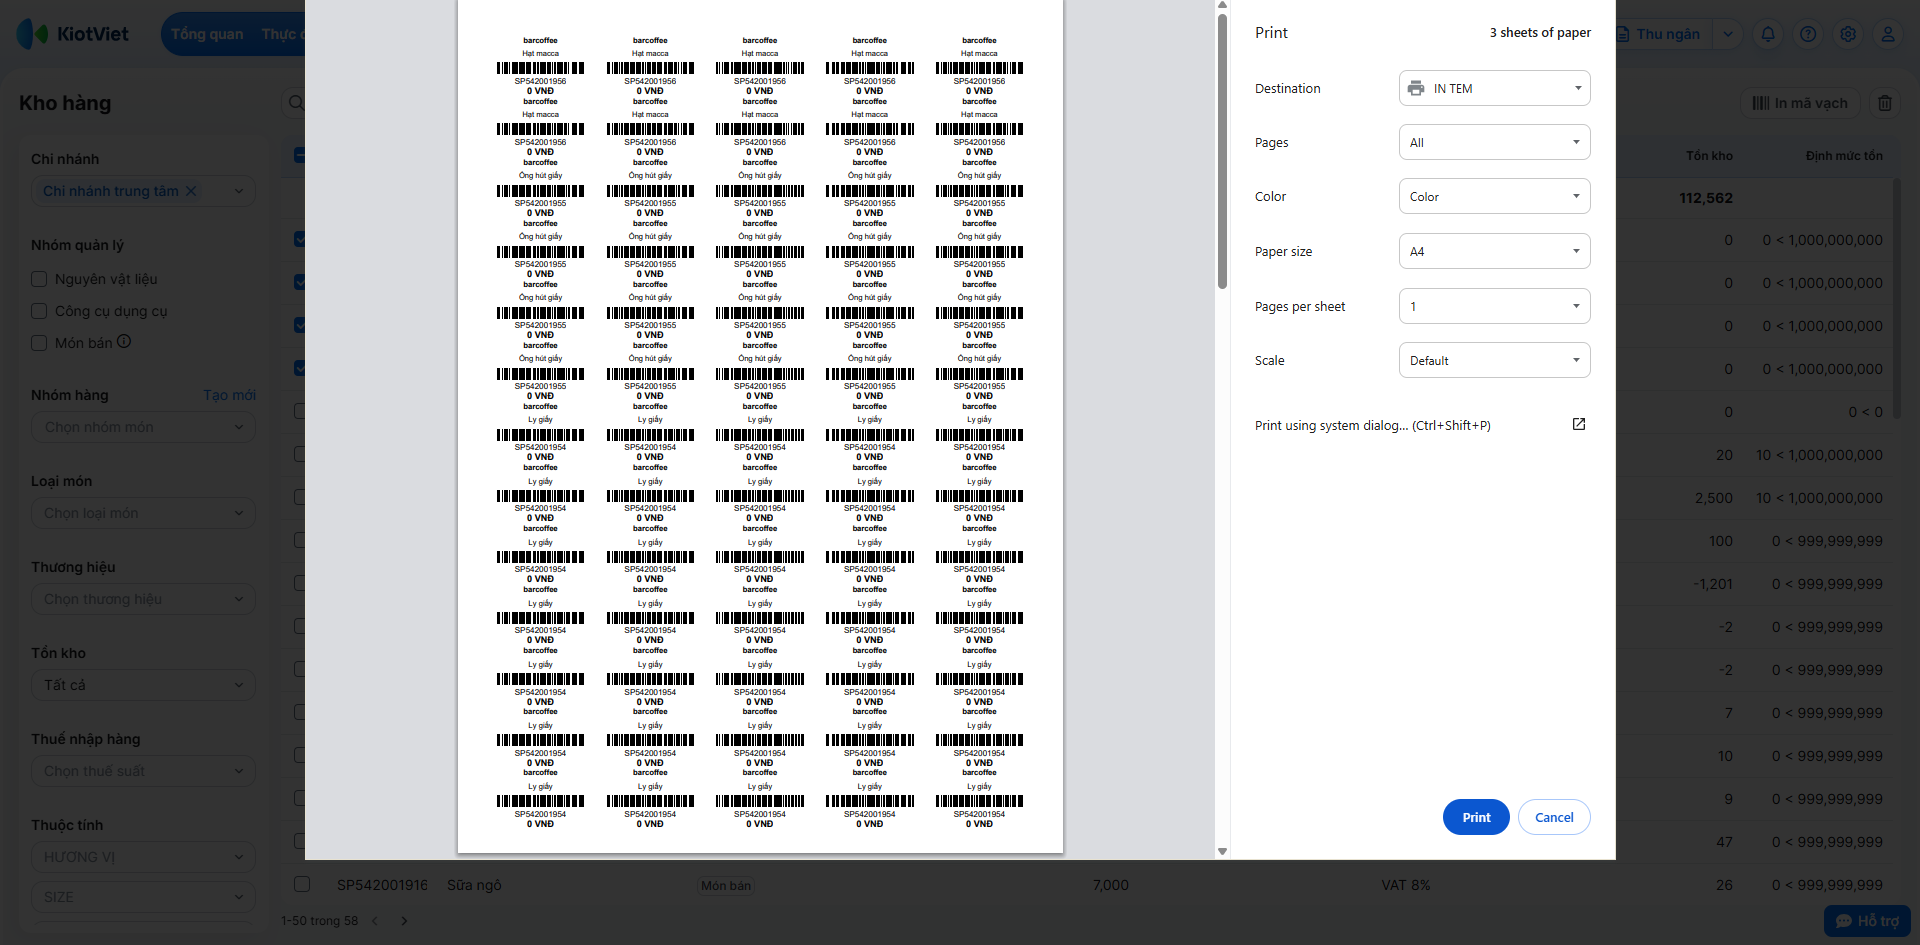Screen dimensions: 1920x945
Task: Click the VAT 8% cell
Action: pyautogui.click(x=1406, y=885)
